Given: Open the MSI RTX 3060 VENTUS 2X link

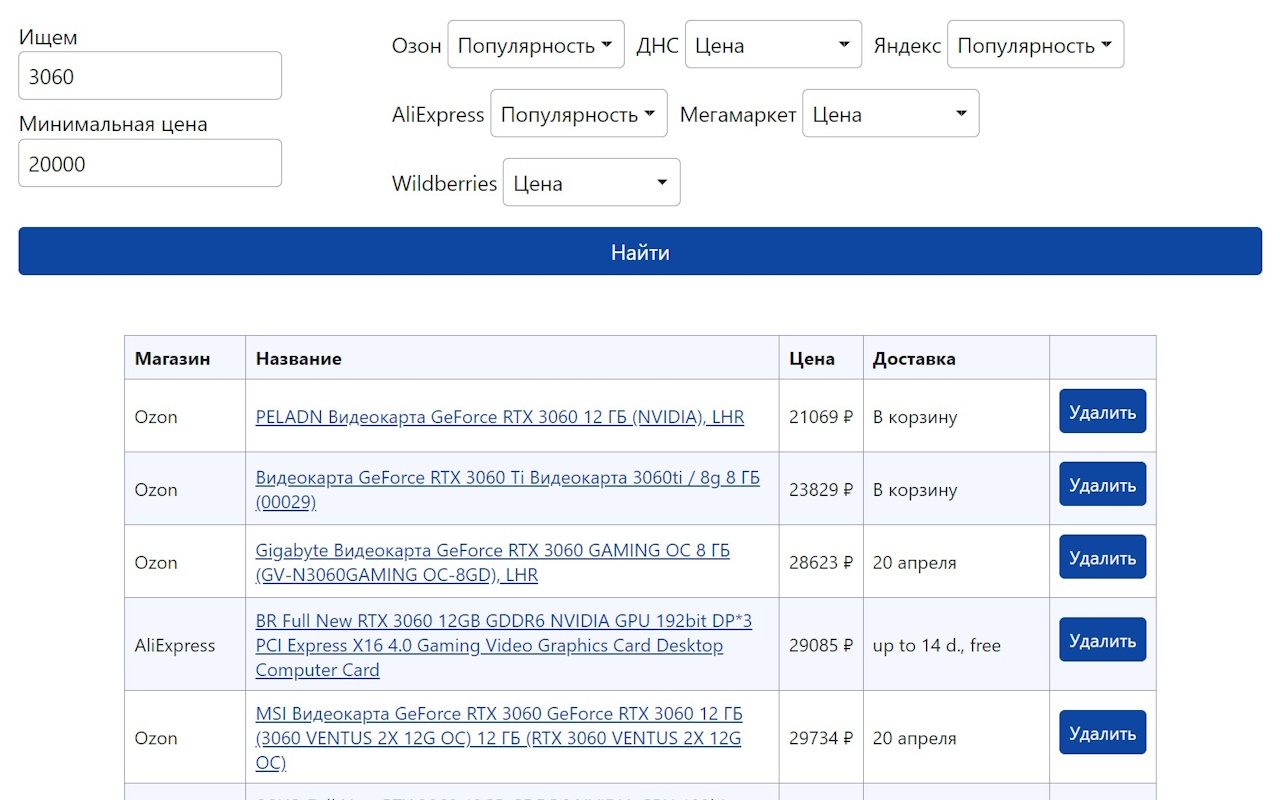Looking at the screenshot, I should pos(499,738).
